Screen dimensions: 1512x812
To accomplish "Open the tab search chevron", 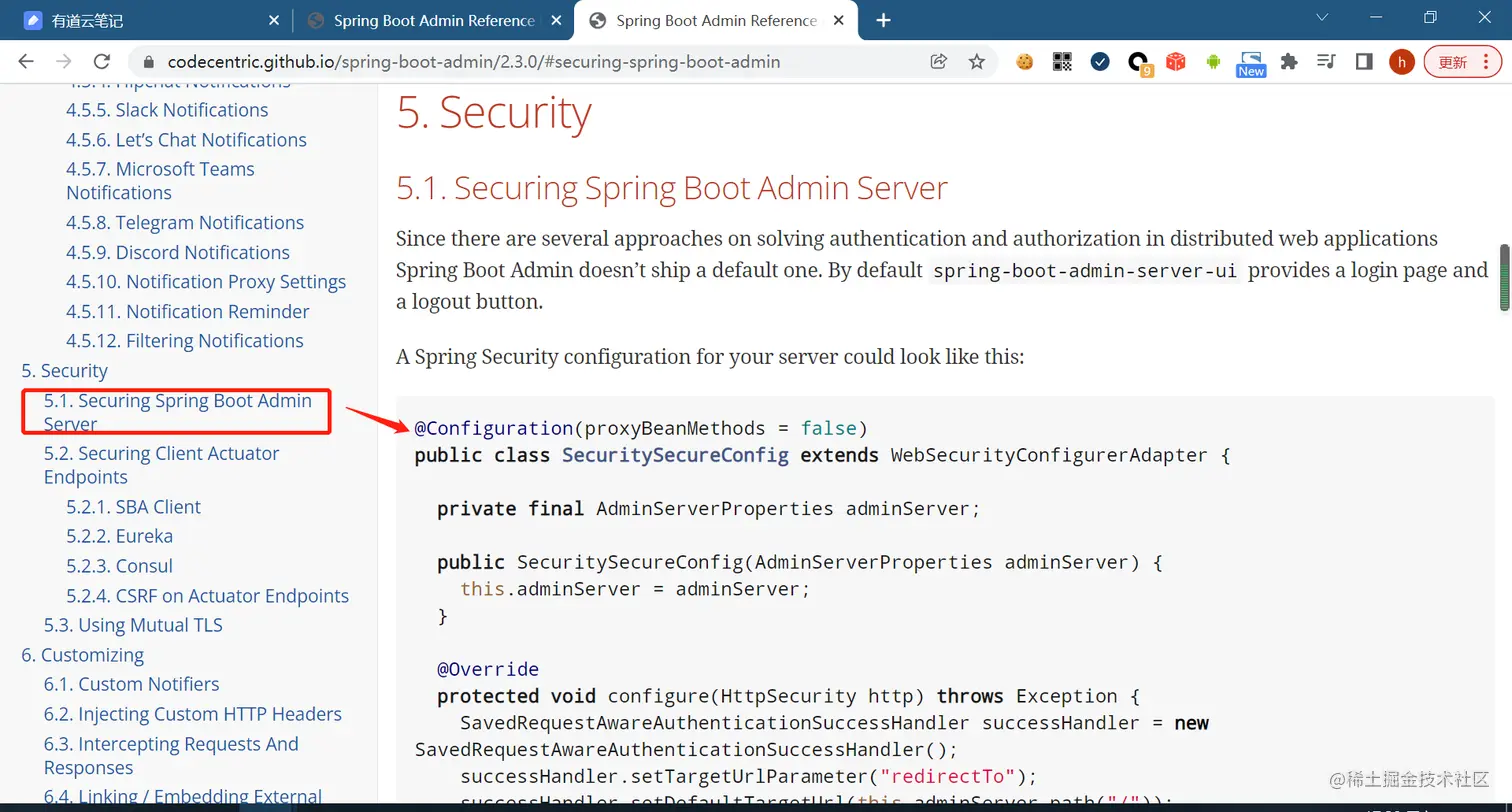I will pos(1322,18).
